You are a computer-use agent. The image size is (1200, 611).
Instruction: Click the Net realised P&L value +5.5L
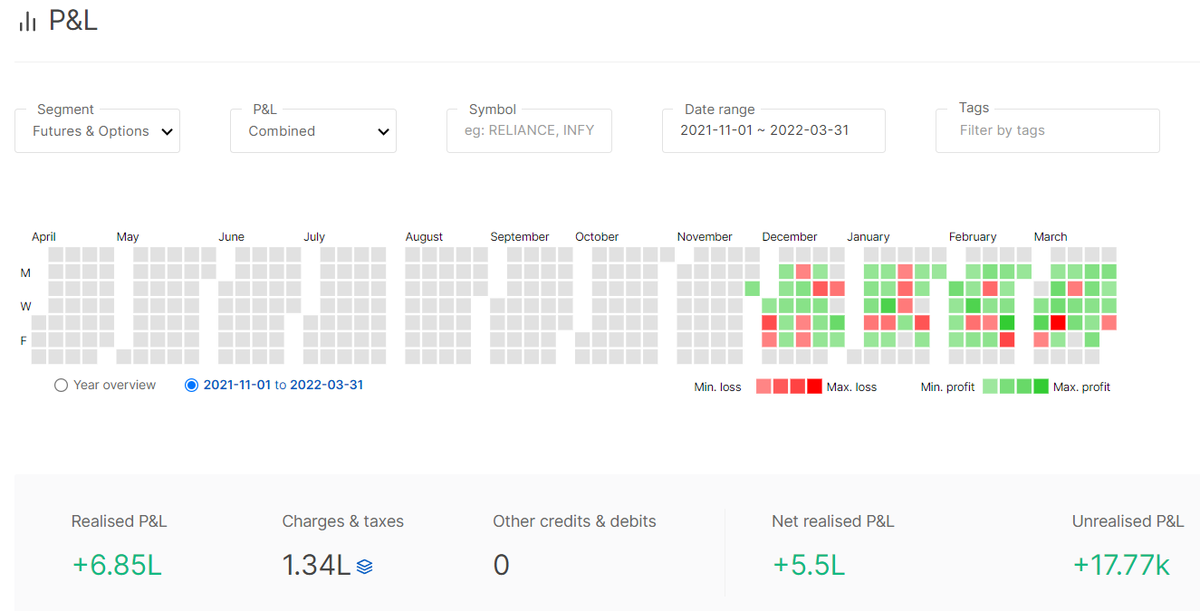coord(809,565)
